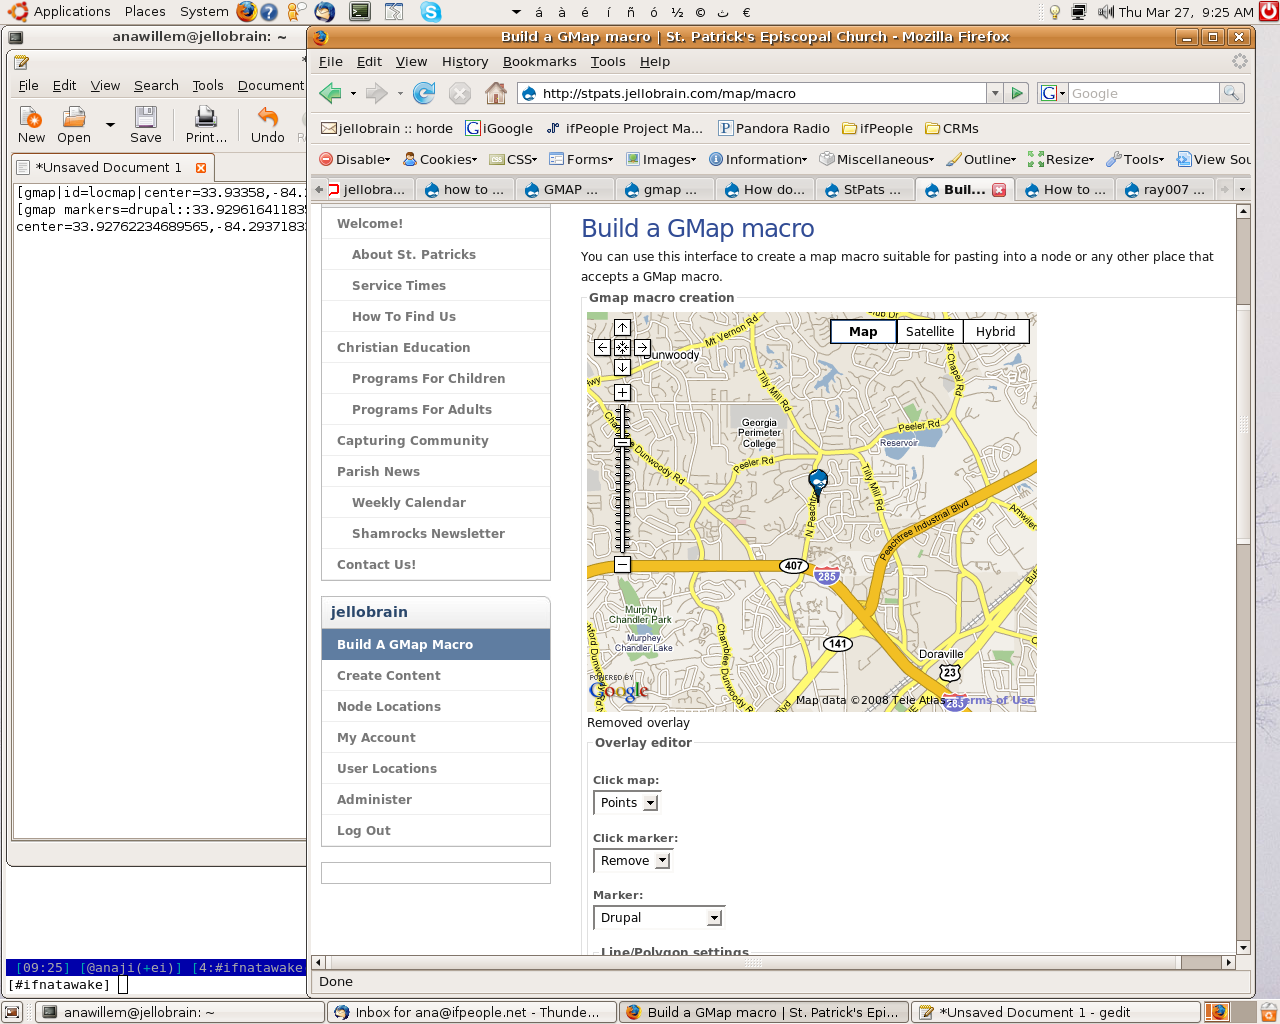
Task: Click the search magnifier in Google box
Action: point(1232,93)
